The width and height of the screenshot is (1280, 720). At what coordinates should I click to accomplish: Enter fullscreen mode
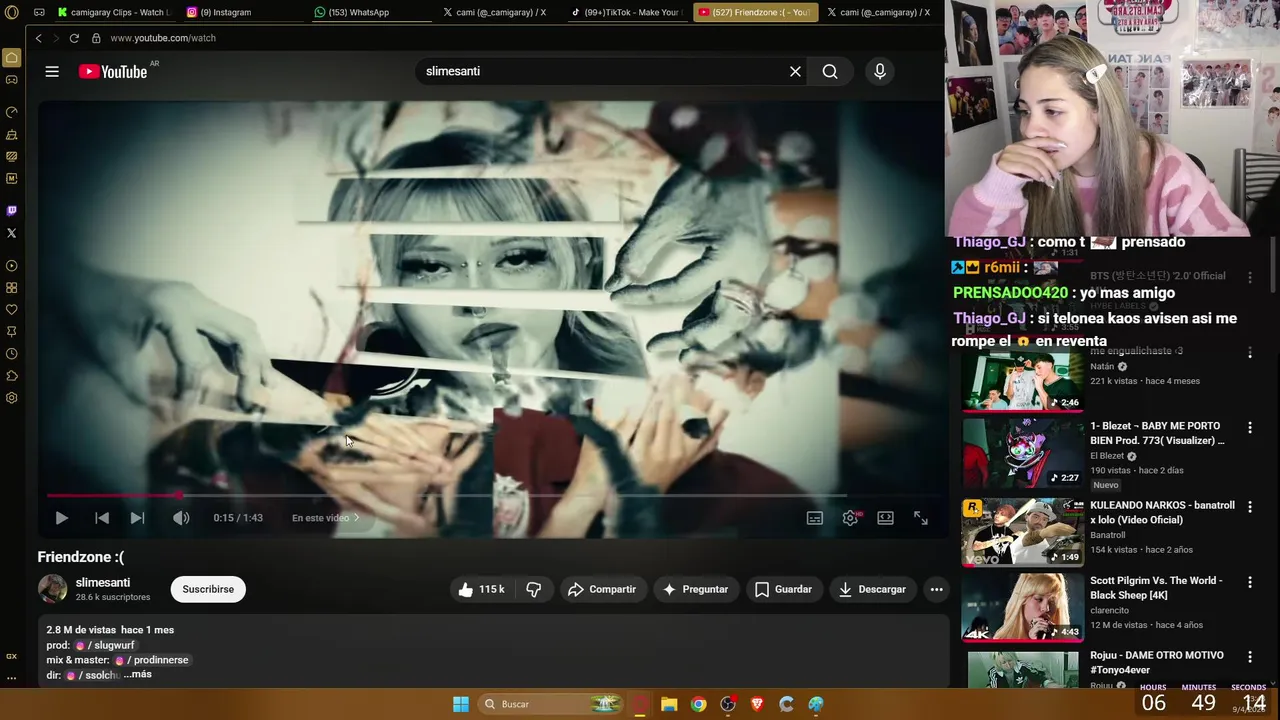coord(920,518)
